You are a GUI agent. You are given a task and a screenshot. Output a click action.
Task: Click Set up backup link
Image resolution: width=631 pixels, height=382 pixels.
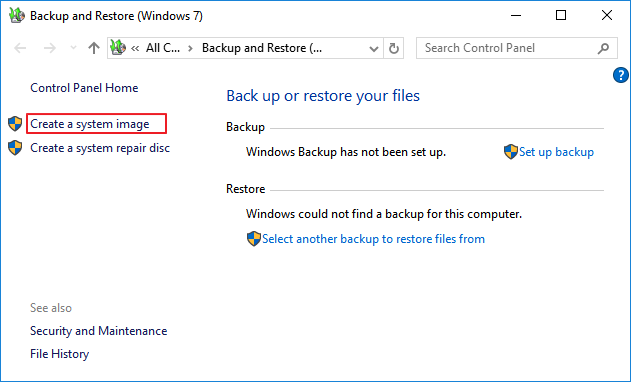tap(556, 152)
